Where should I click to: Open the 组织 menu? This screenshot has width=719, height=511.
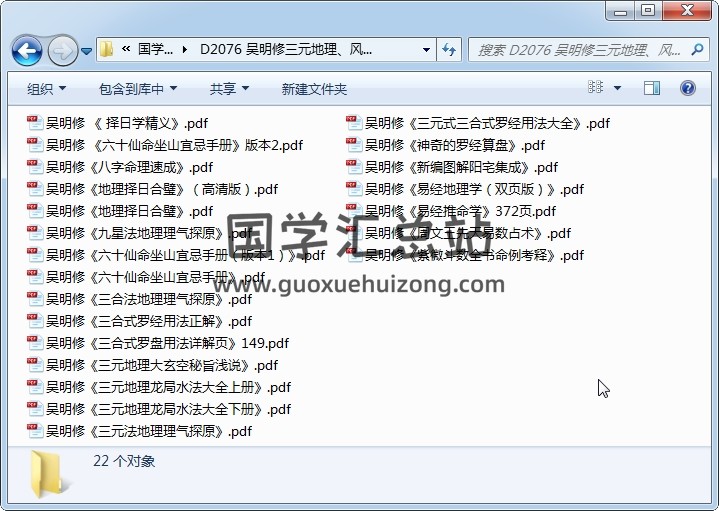[x=46, y=89]
